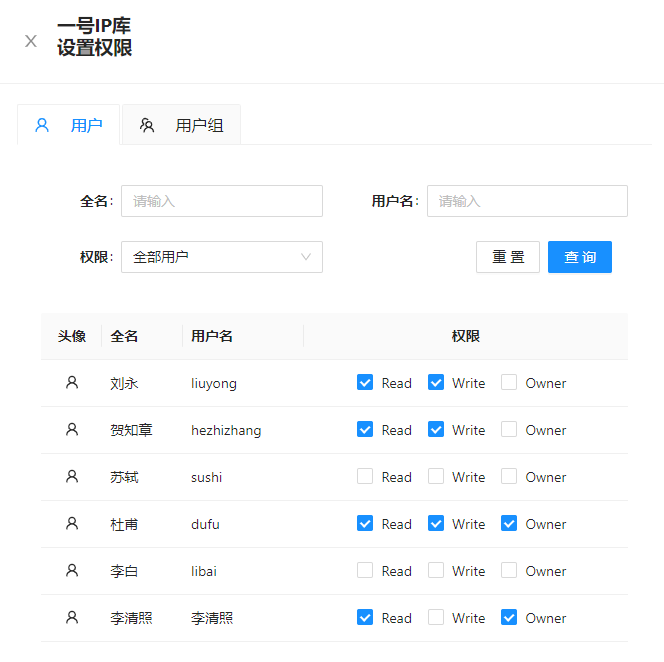Click the 查询 search button
This screenshot has height=662, width=664.
click(x=580, y=257)
